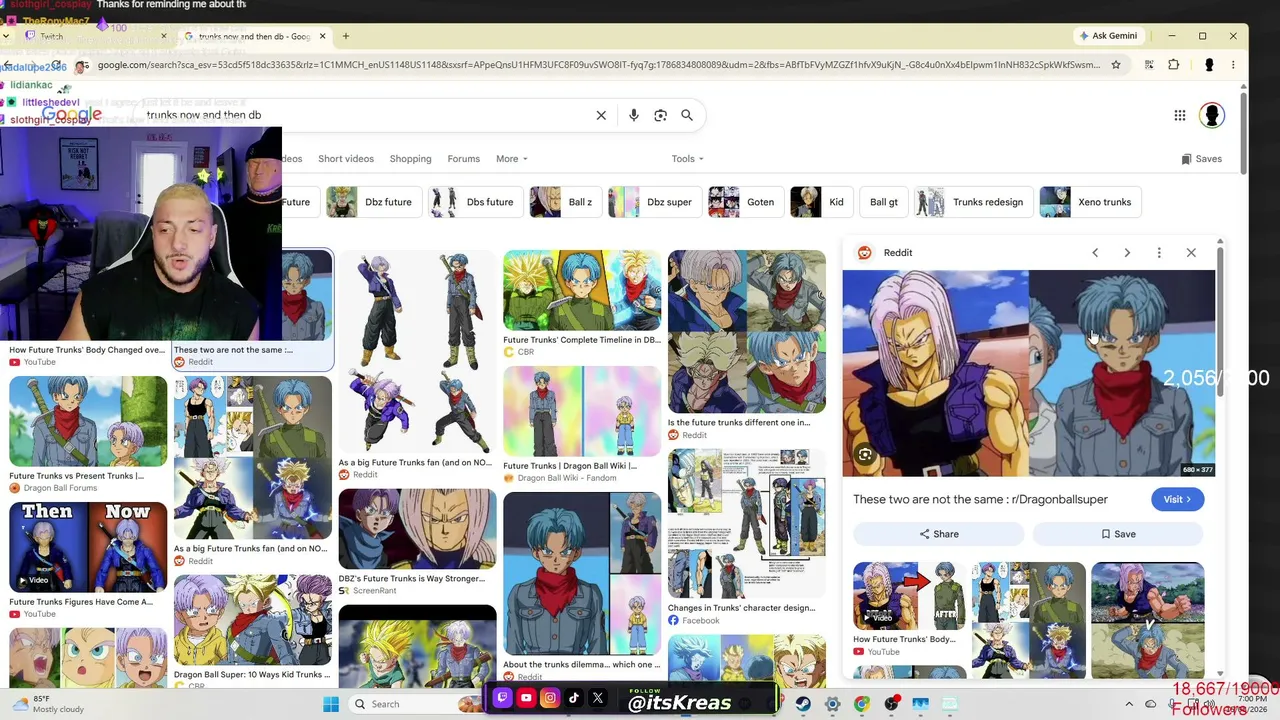The image size is (1280, 720).
Task: Open Google Lens image search
Action: click(x=660, y=115)
